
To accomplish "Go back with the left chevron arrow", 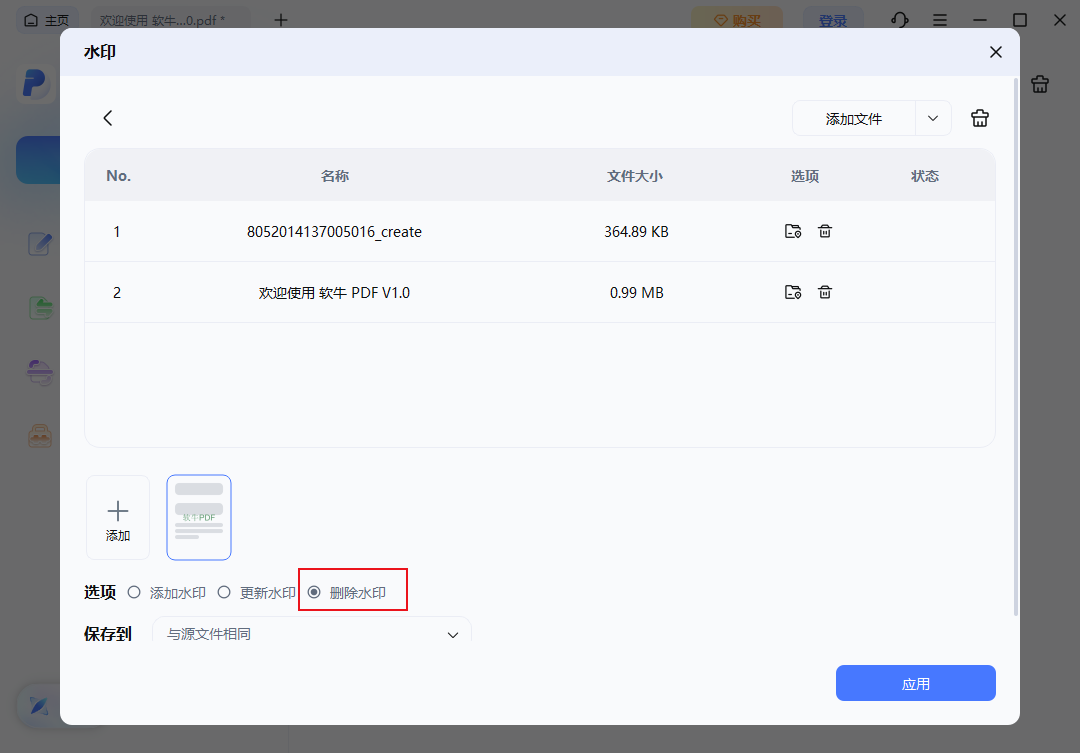I will 107,118.
